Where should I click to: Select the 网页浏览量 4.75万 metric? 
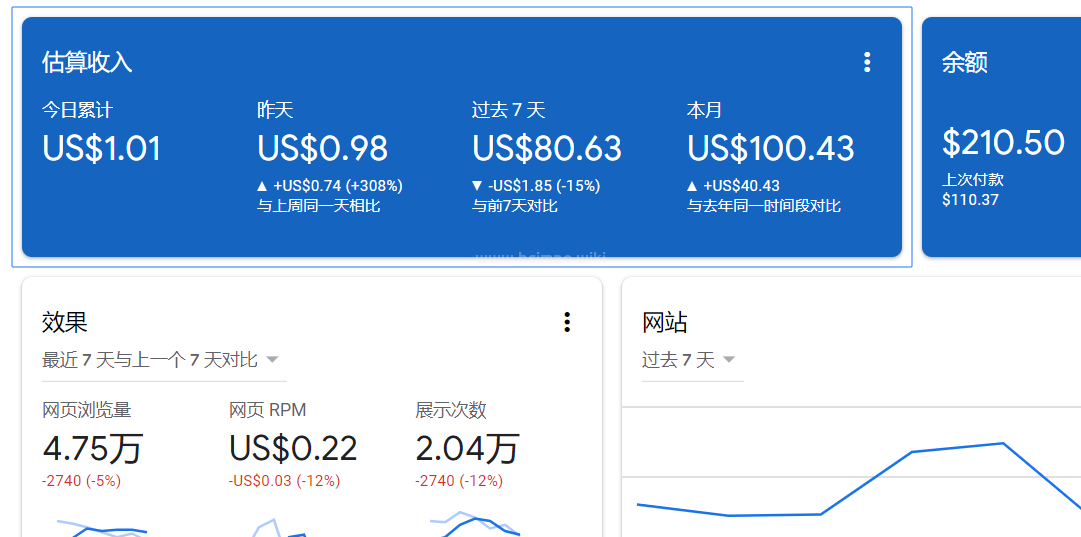pyautogui.click(x=93, y=448)
